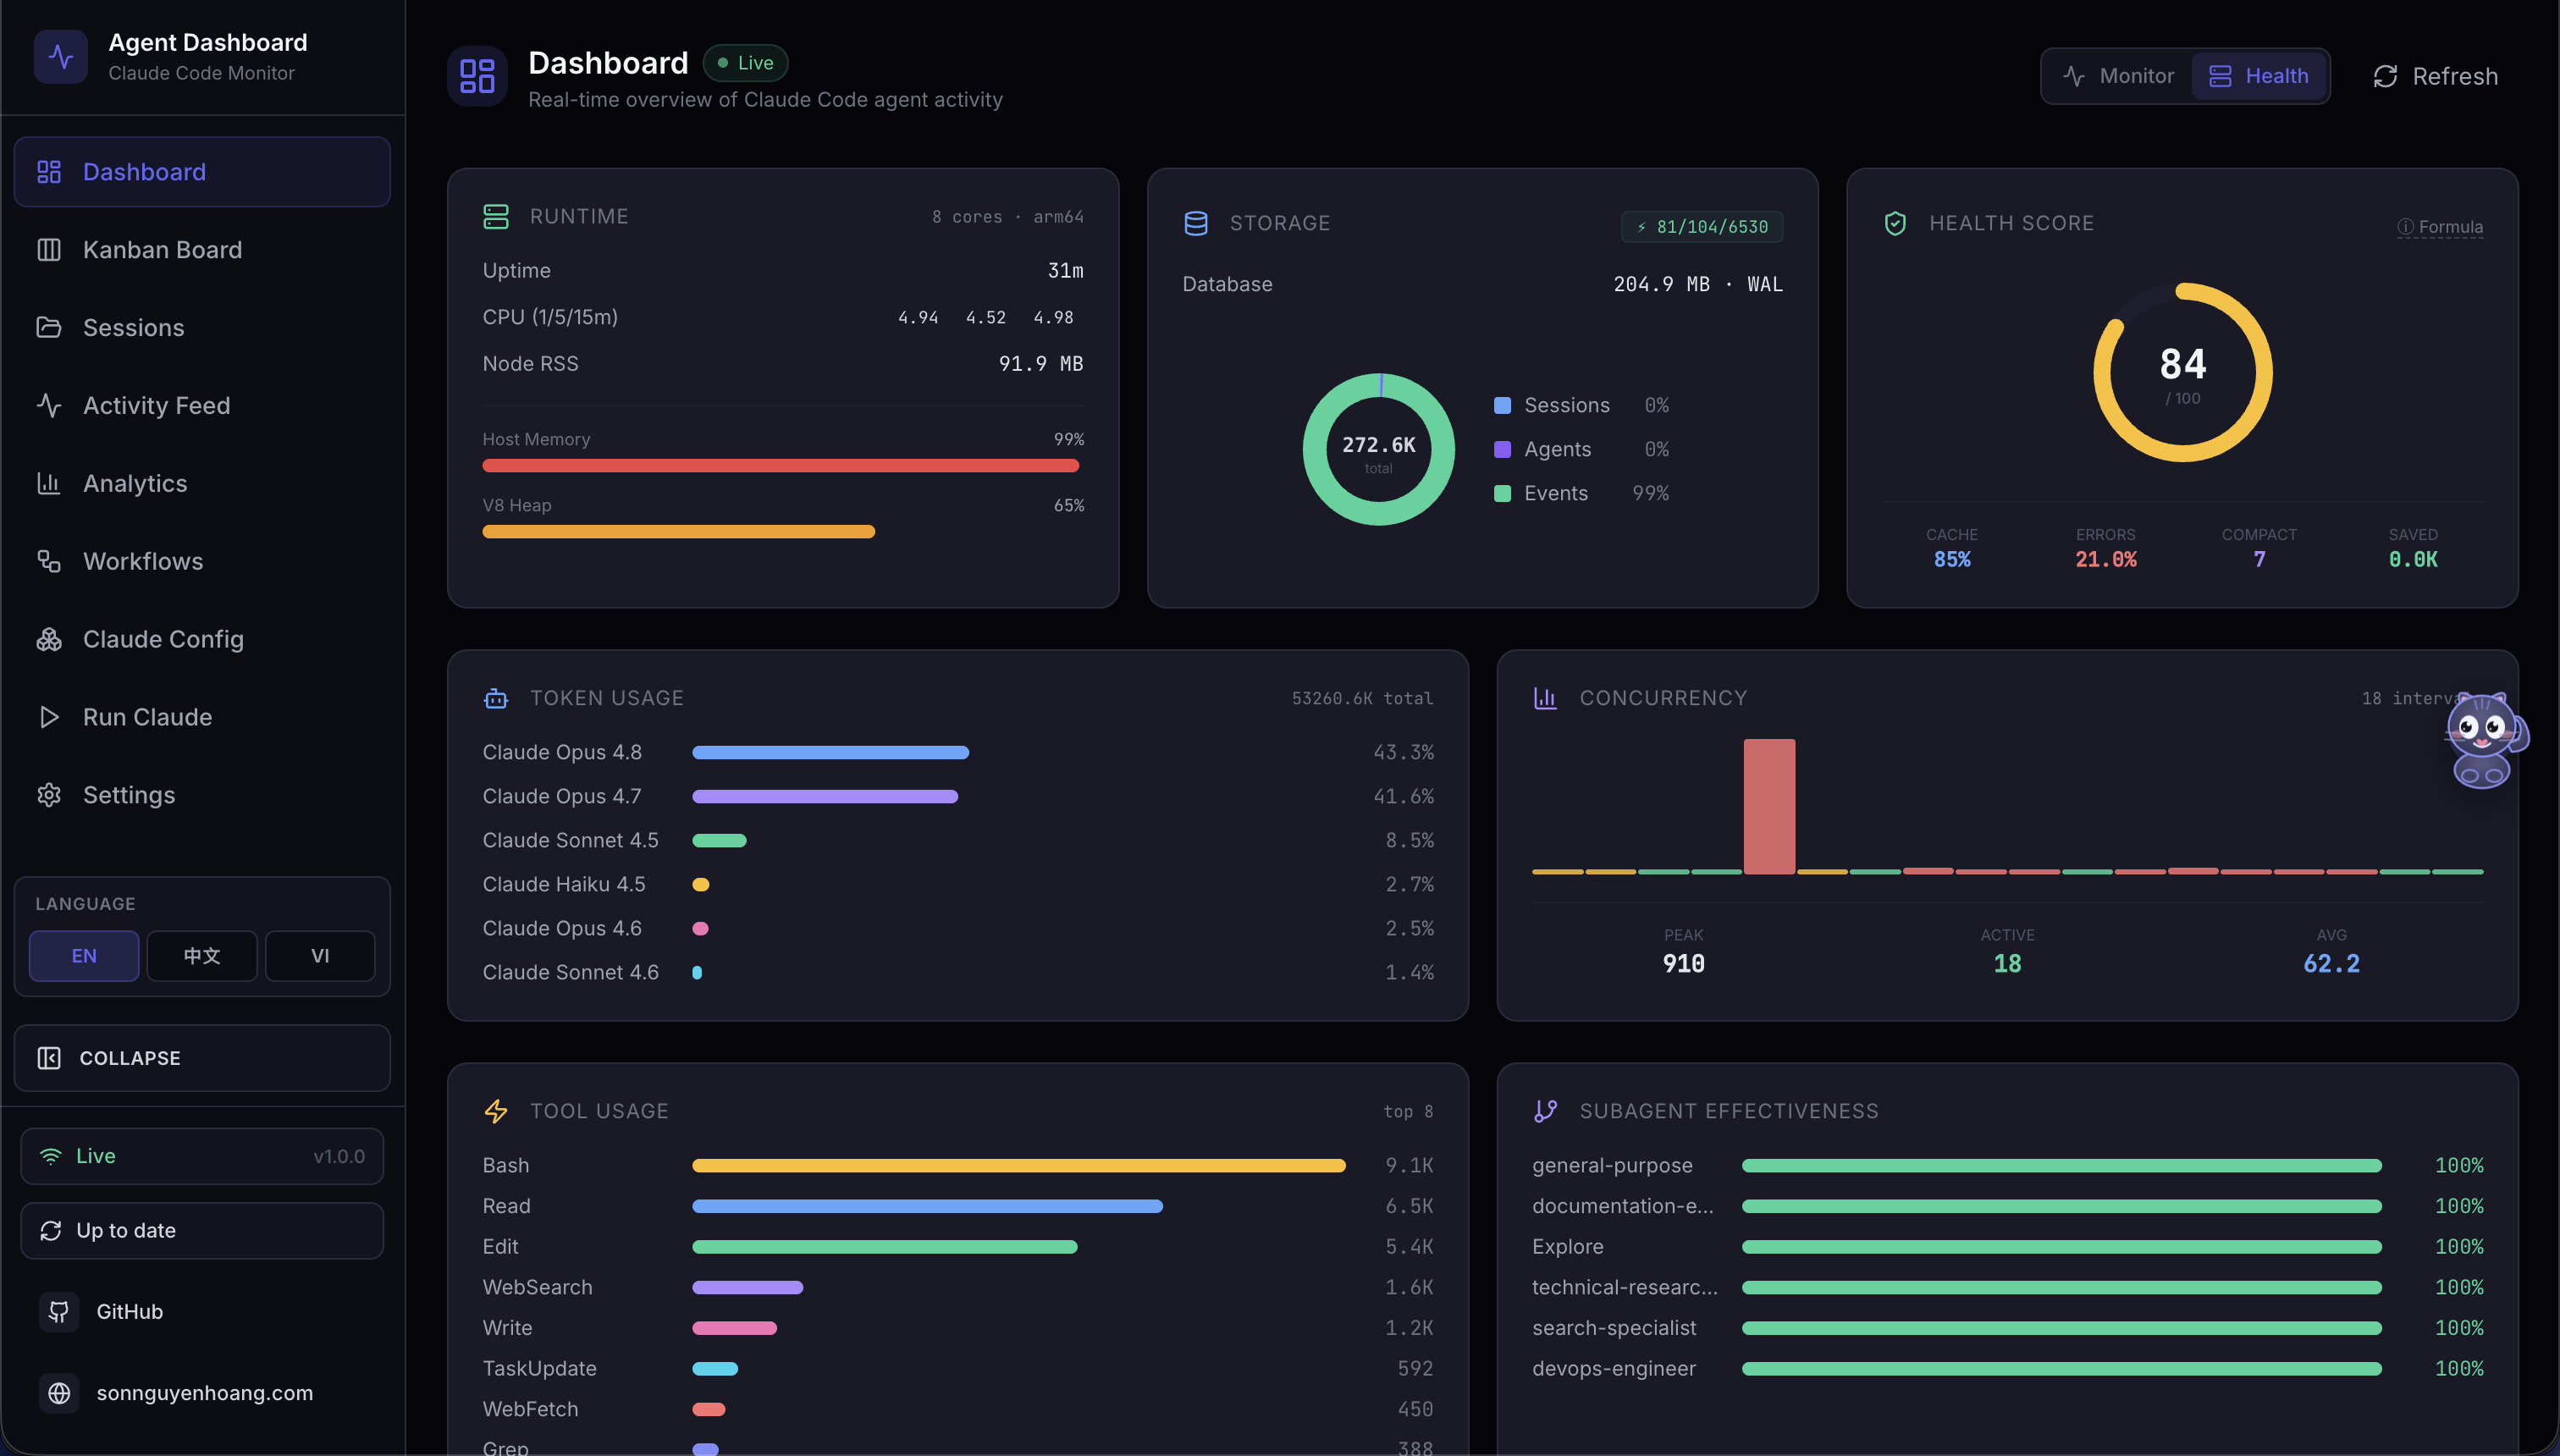2560x1456 pixels.
Task: Click the CACHE 85% value
Action: point(1951,560)
